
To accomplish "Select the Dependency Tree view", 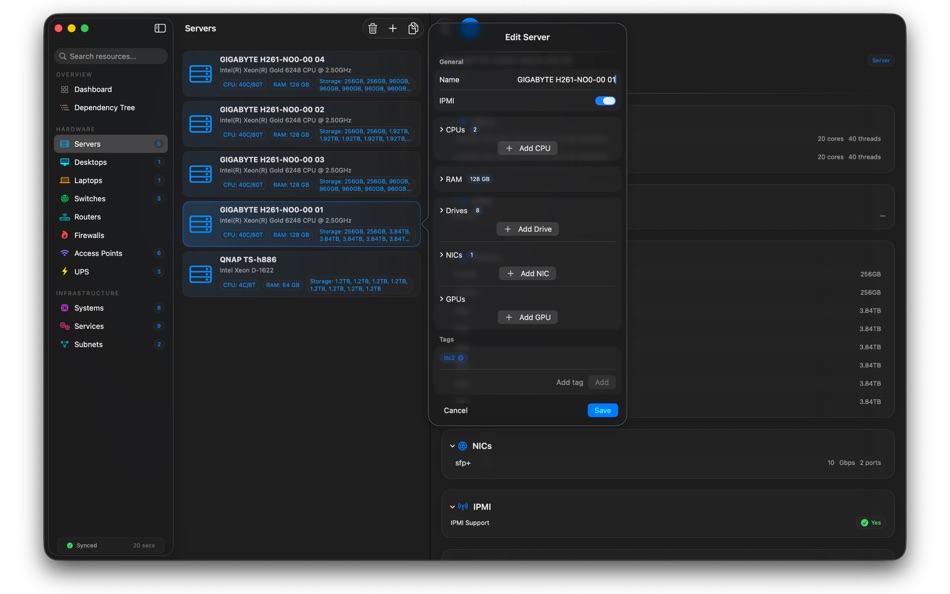I will (x=103, y=107).
